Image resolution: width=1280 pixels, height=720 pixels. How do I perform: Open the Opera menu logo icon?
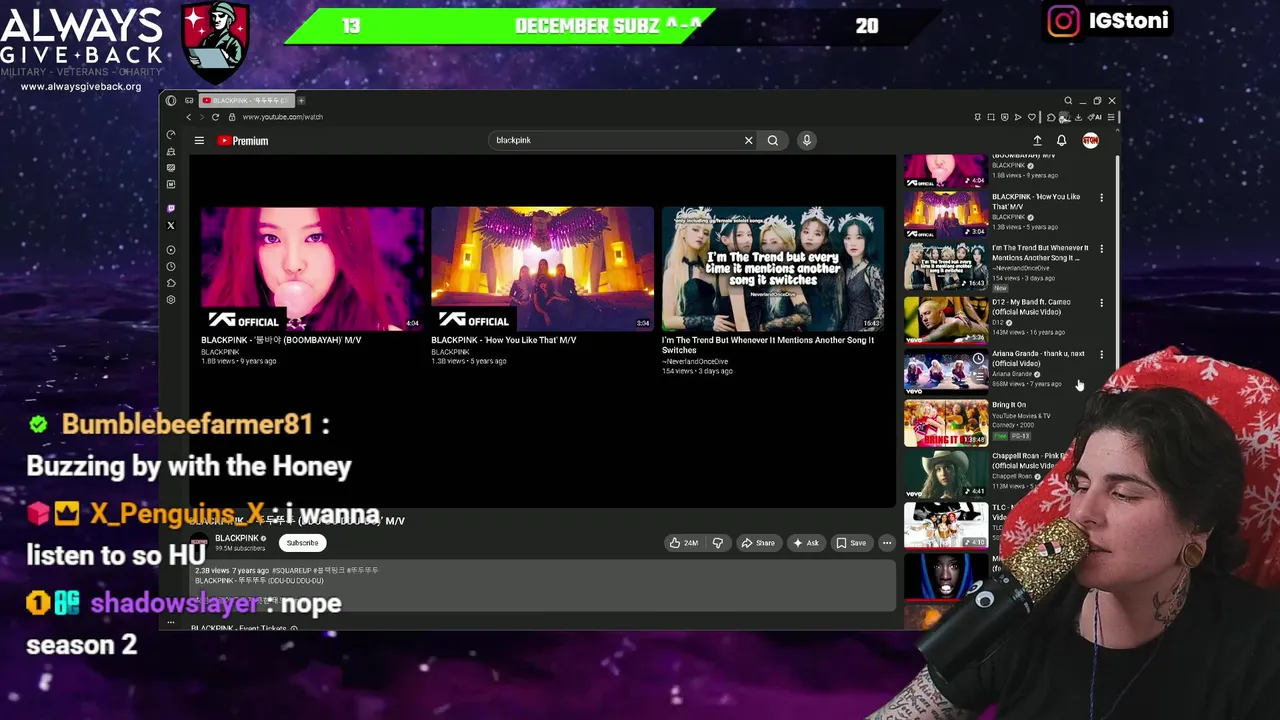(171, 100)
